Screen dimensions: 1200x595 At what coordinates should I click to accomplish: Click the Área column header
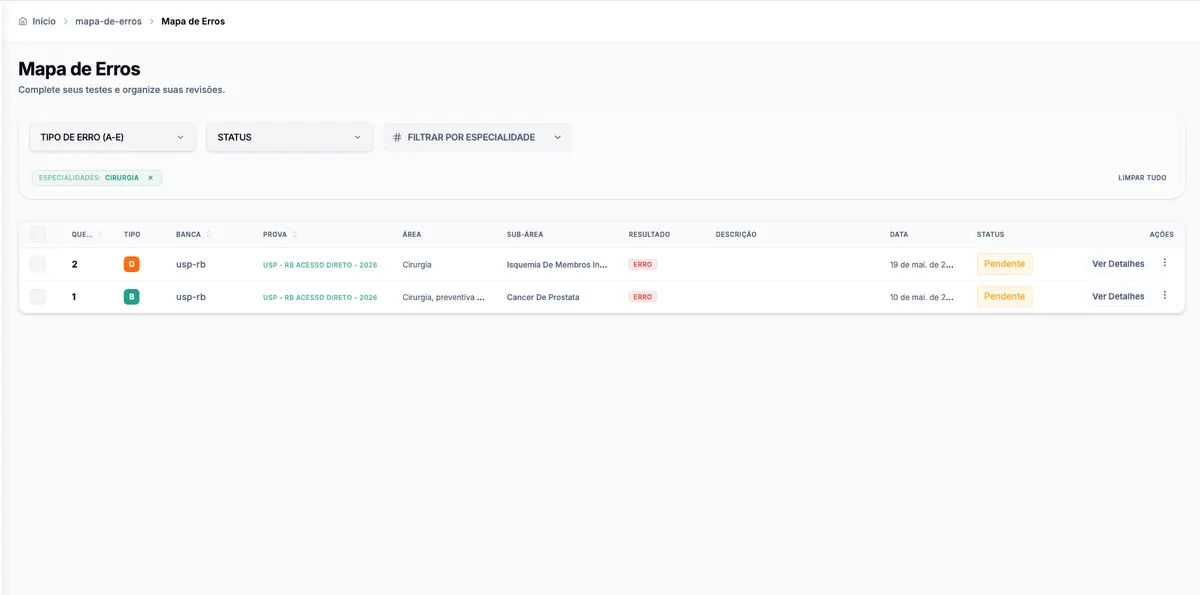pyautogui.click(x=411, y=234)
